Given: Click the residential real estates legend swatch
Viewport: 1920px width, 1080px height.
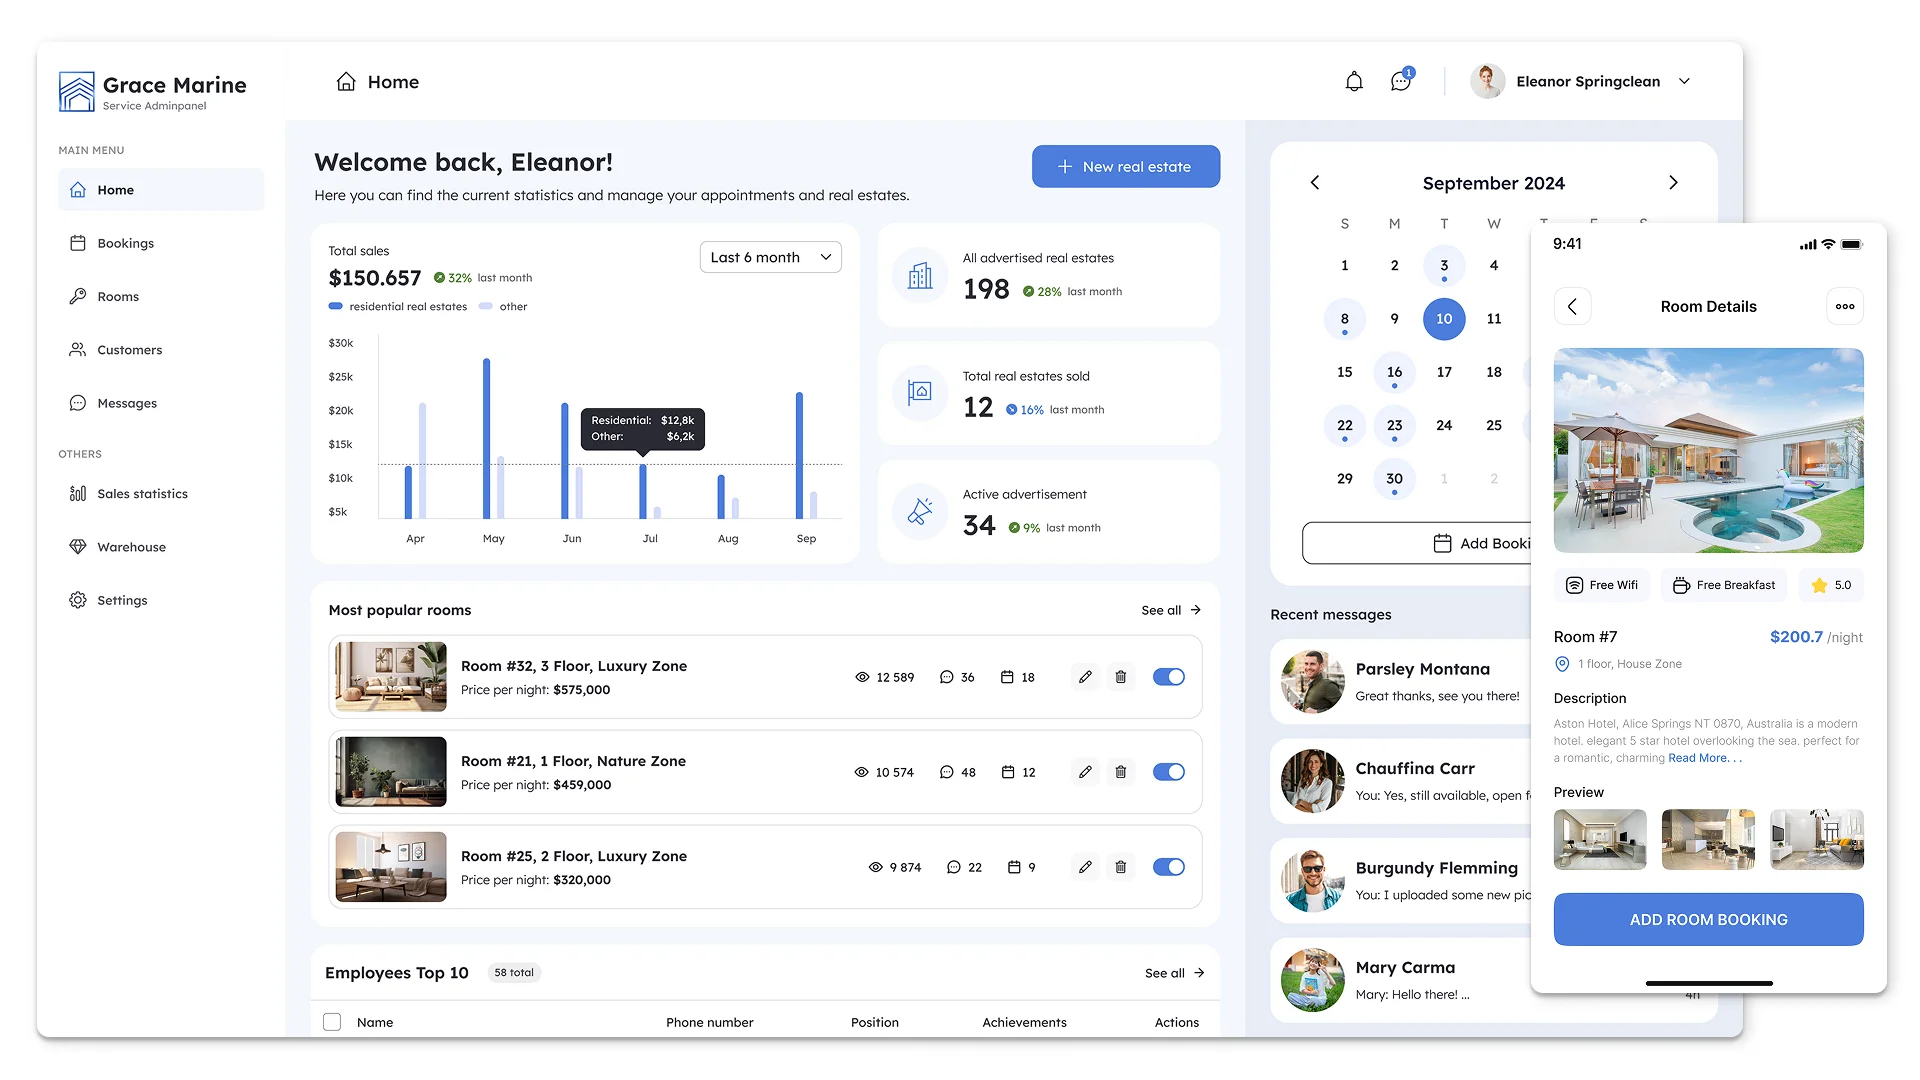Looking at the screenshot, I should click(336, 306).
